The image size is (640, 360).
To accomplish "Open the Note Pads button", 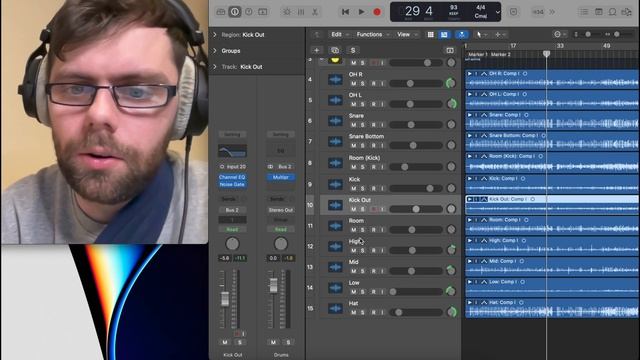I will tap(599, 12).
